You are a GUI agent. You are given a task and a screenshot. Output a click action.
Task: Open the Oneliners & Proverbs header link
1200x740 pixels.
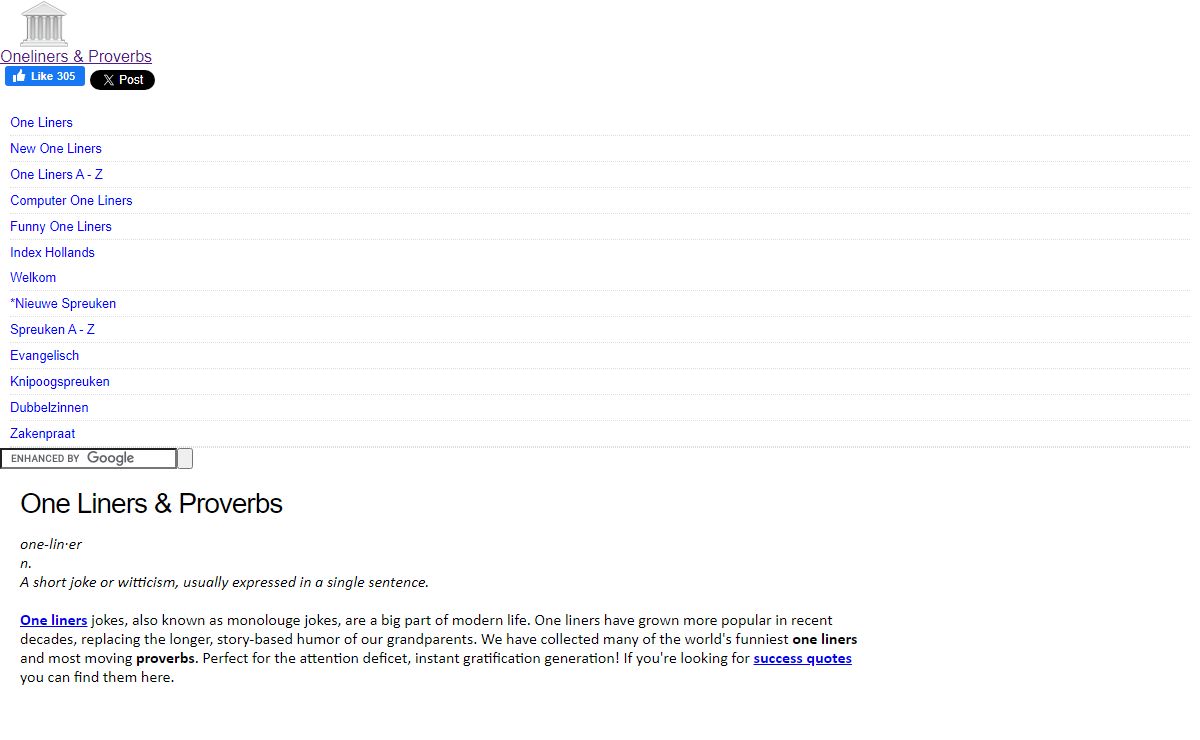point(76,56)
